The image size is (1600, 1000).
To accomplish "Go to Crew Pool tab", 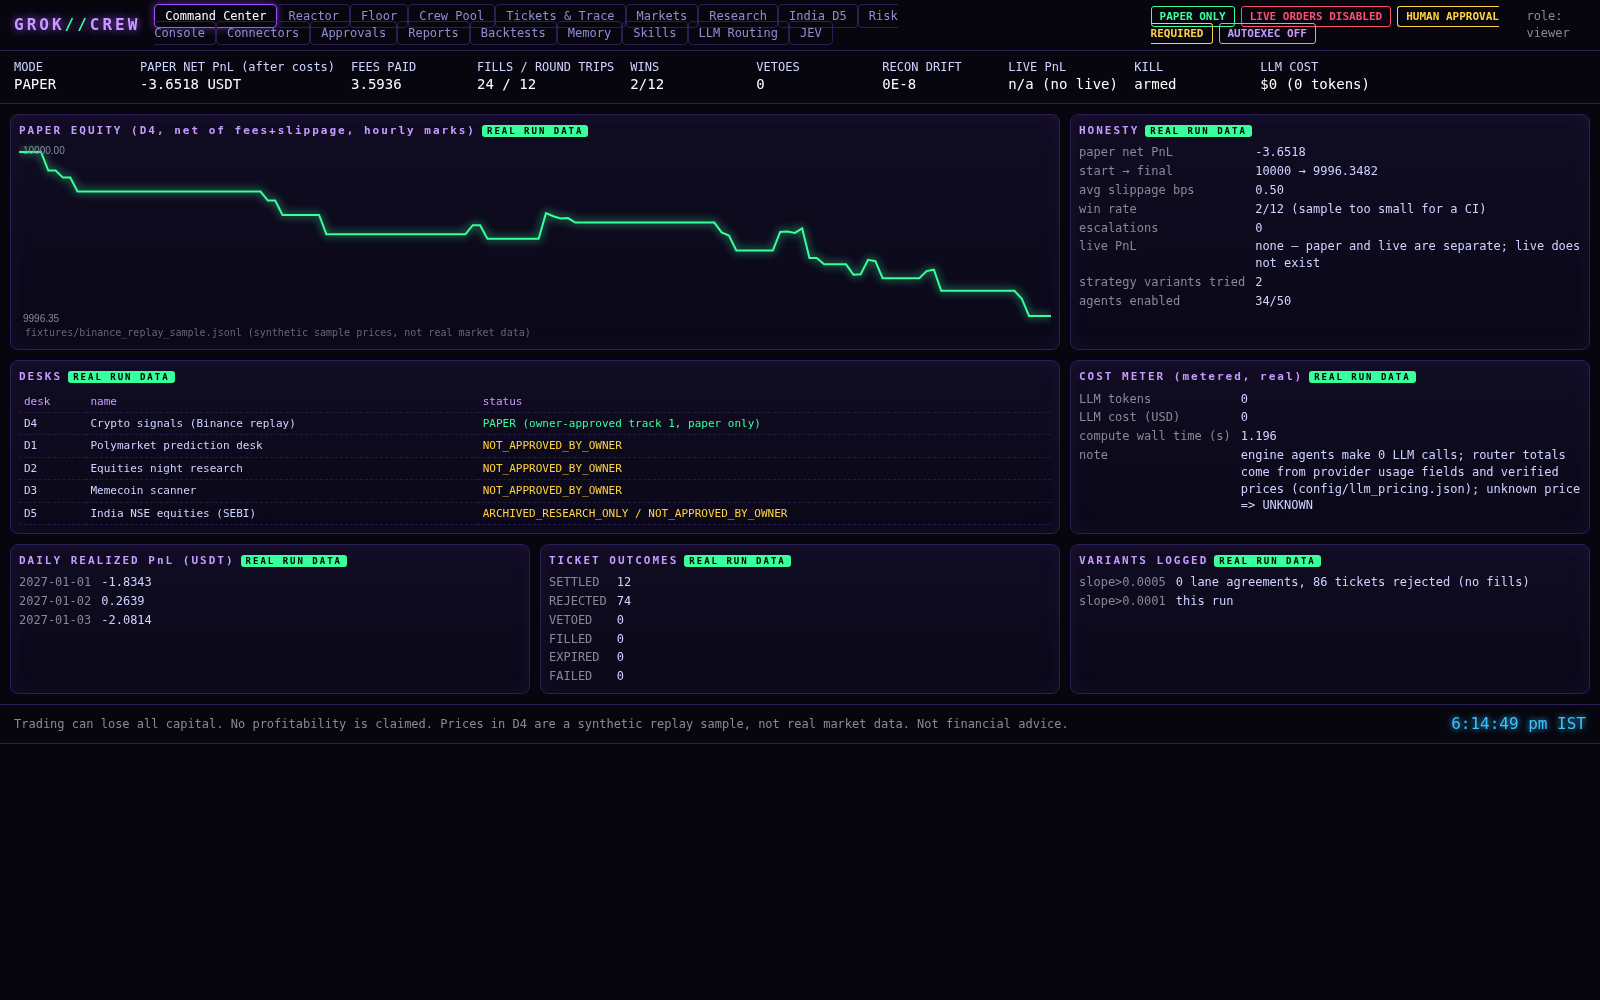I will [x=451, y=16].
